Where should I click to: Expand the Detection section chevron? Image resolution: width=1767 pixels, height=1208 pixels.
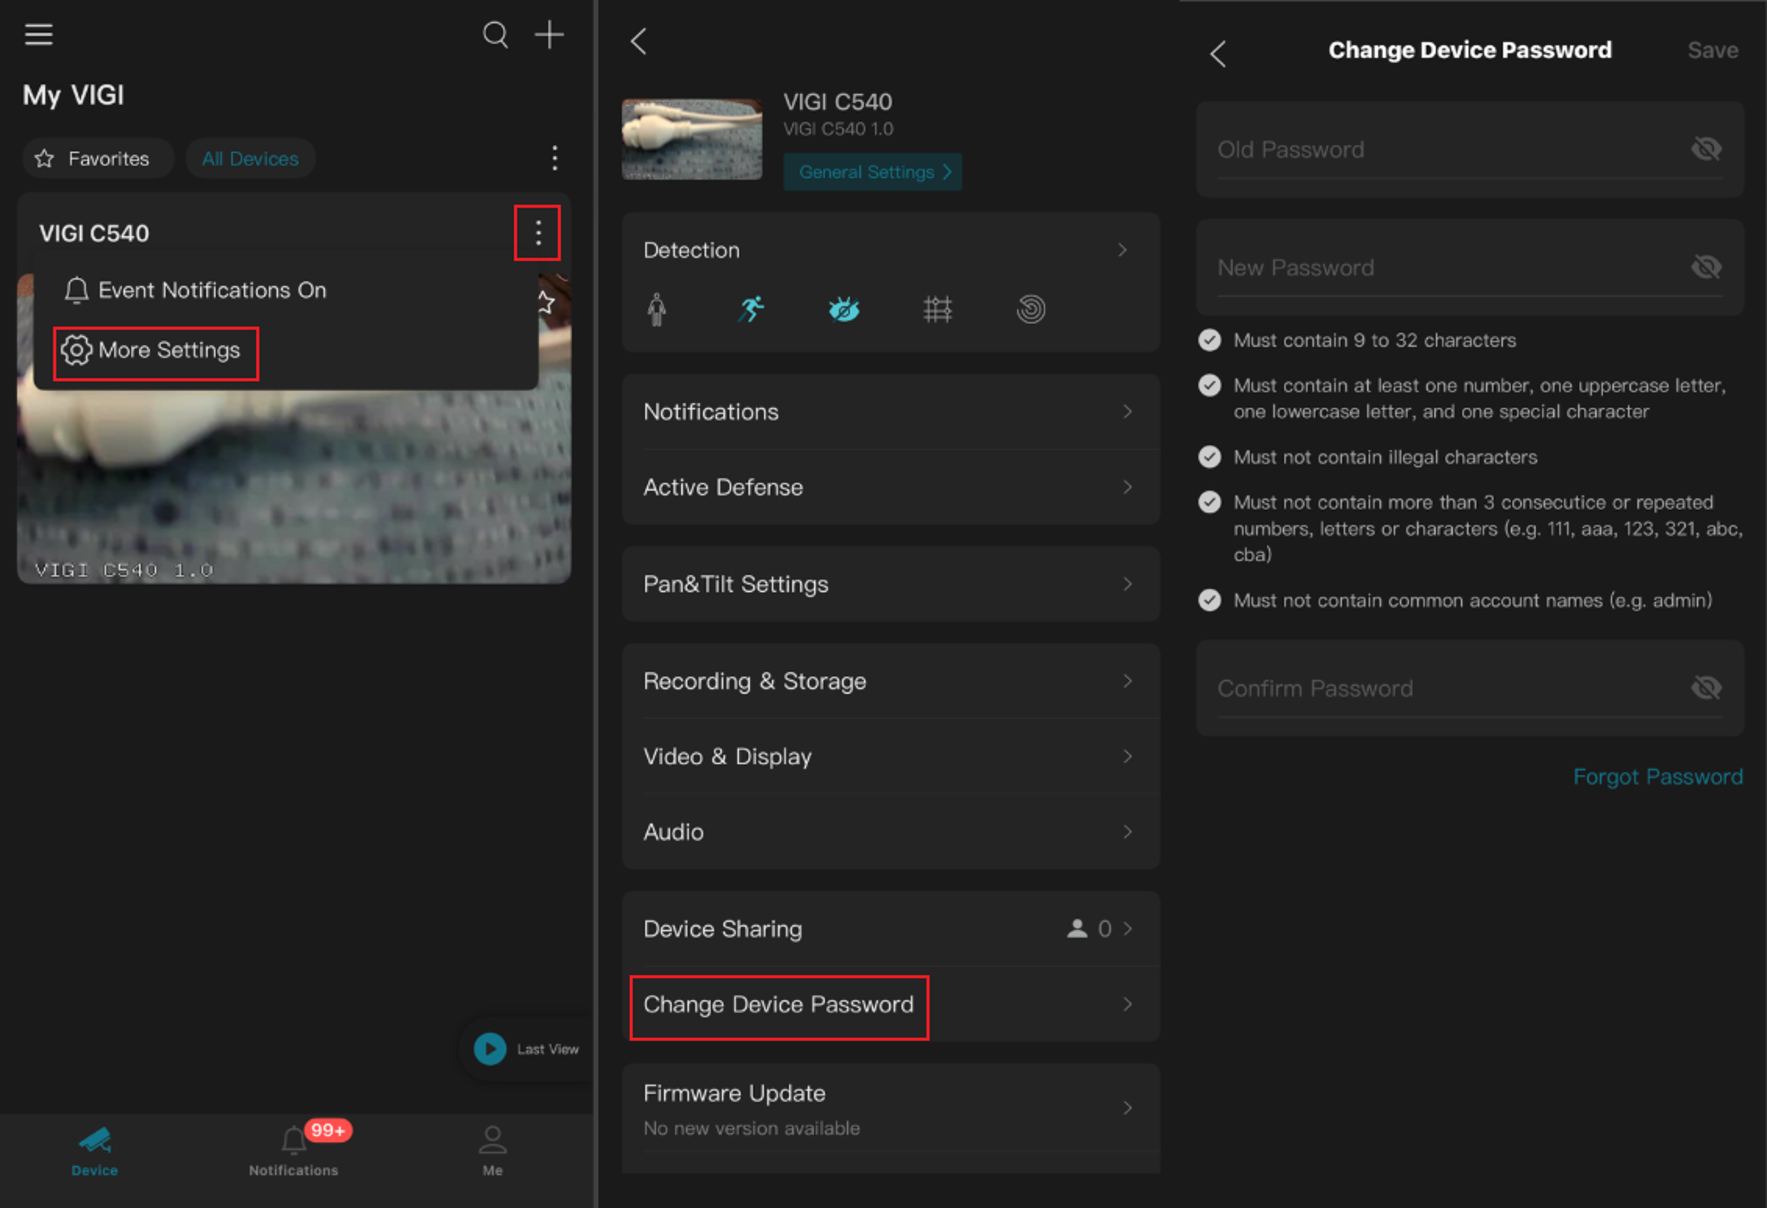tap(1122, 250)
